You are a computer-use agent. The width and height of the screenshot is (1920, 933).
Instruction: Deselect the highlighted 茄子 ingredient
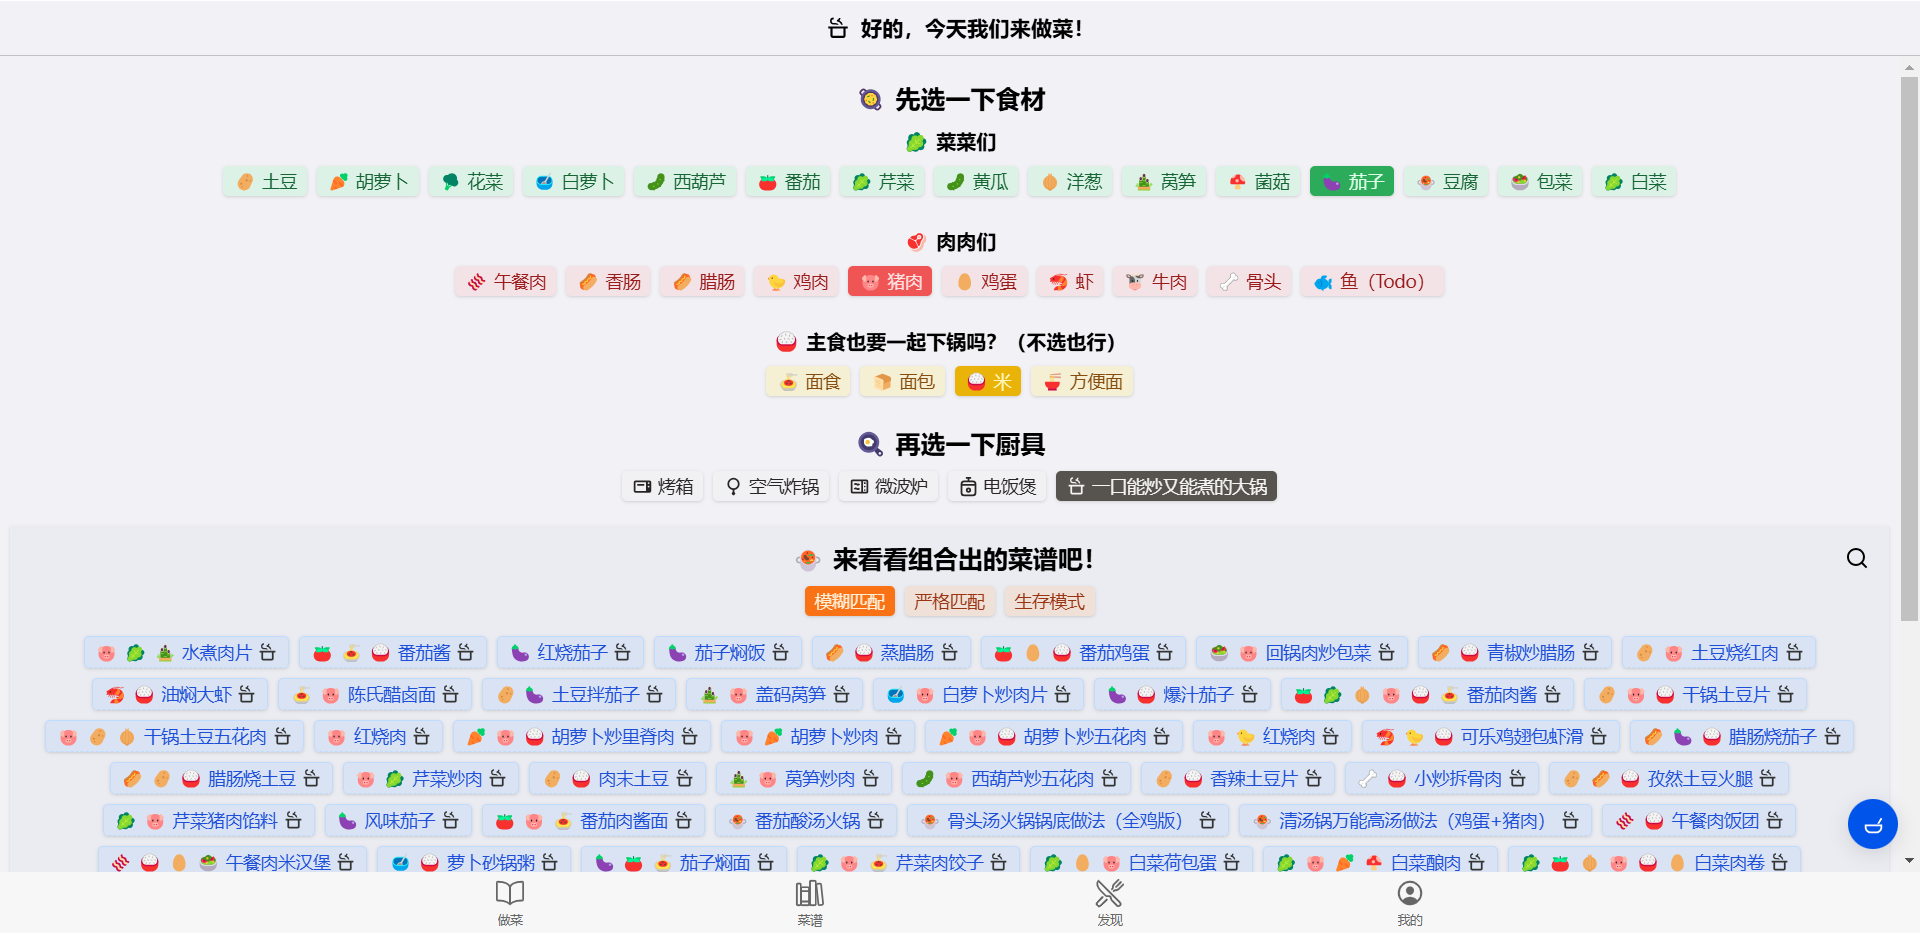[1351, 181]
